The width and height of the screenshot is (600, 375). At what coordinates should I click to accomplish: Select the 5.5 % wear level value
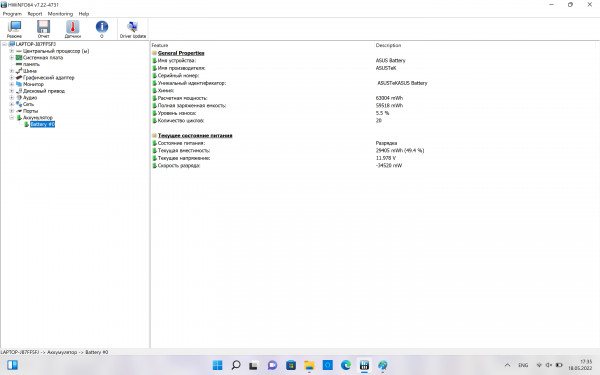coord(382,113)
